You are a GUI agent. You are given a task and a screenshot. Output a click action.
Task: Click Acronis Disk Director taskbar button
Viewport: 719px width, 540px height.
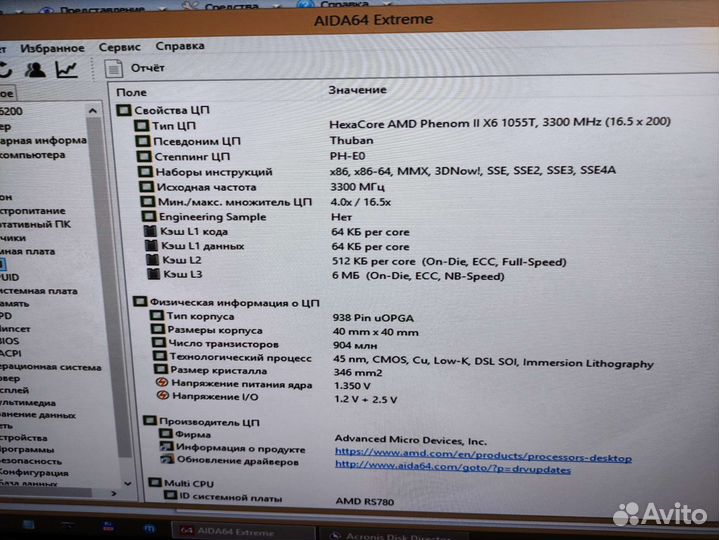(x=393, y=535)
